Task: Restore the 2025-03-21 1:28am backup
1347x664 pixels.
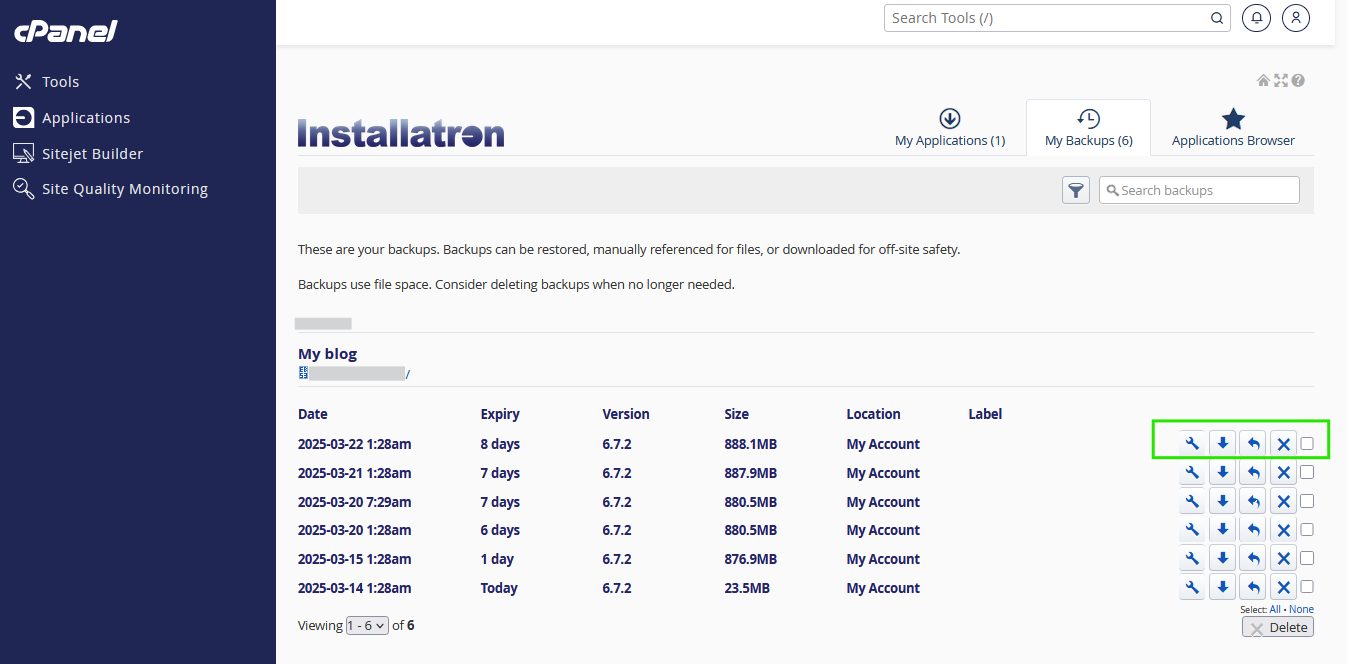Action: coord(1253,473)
